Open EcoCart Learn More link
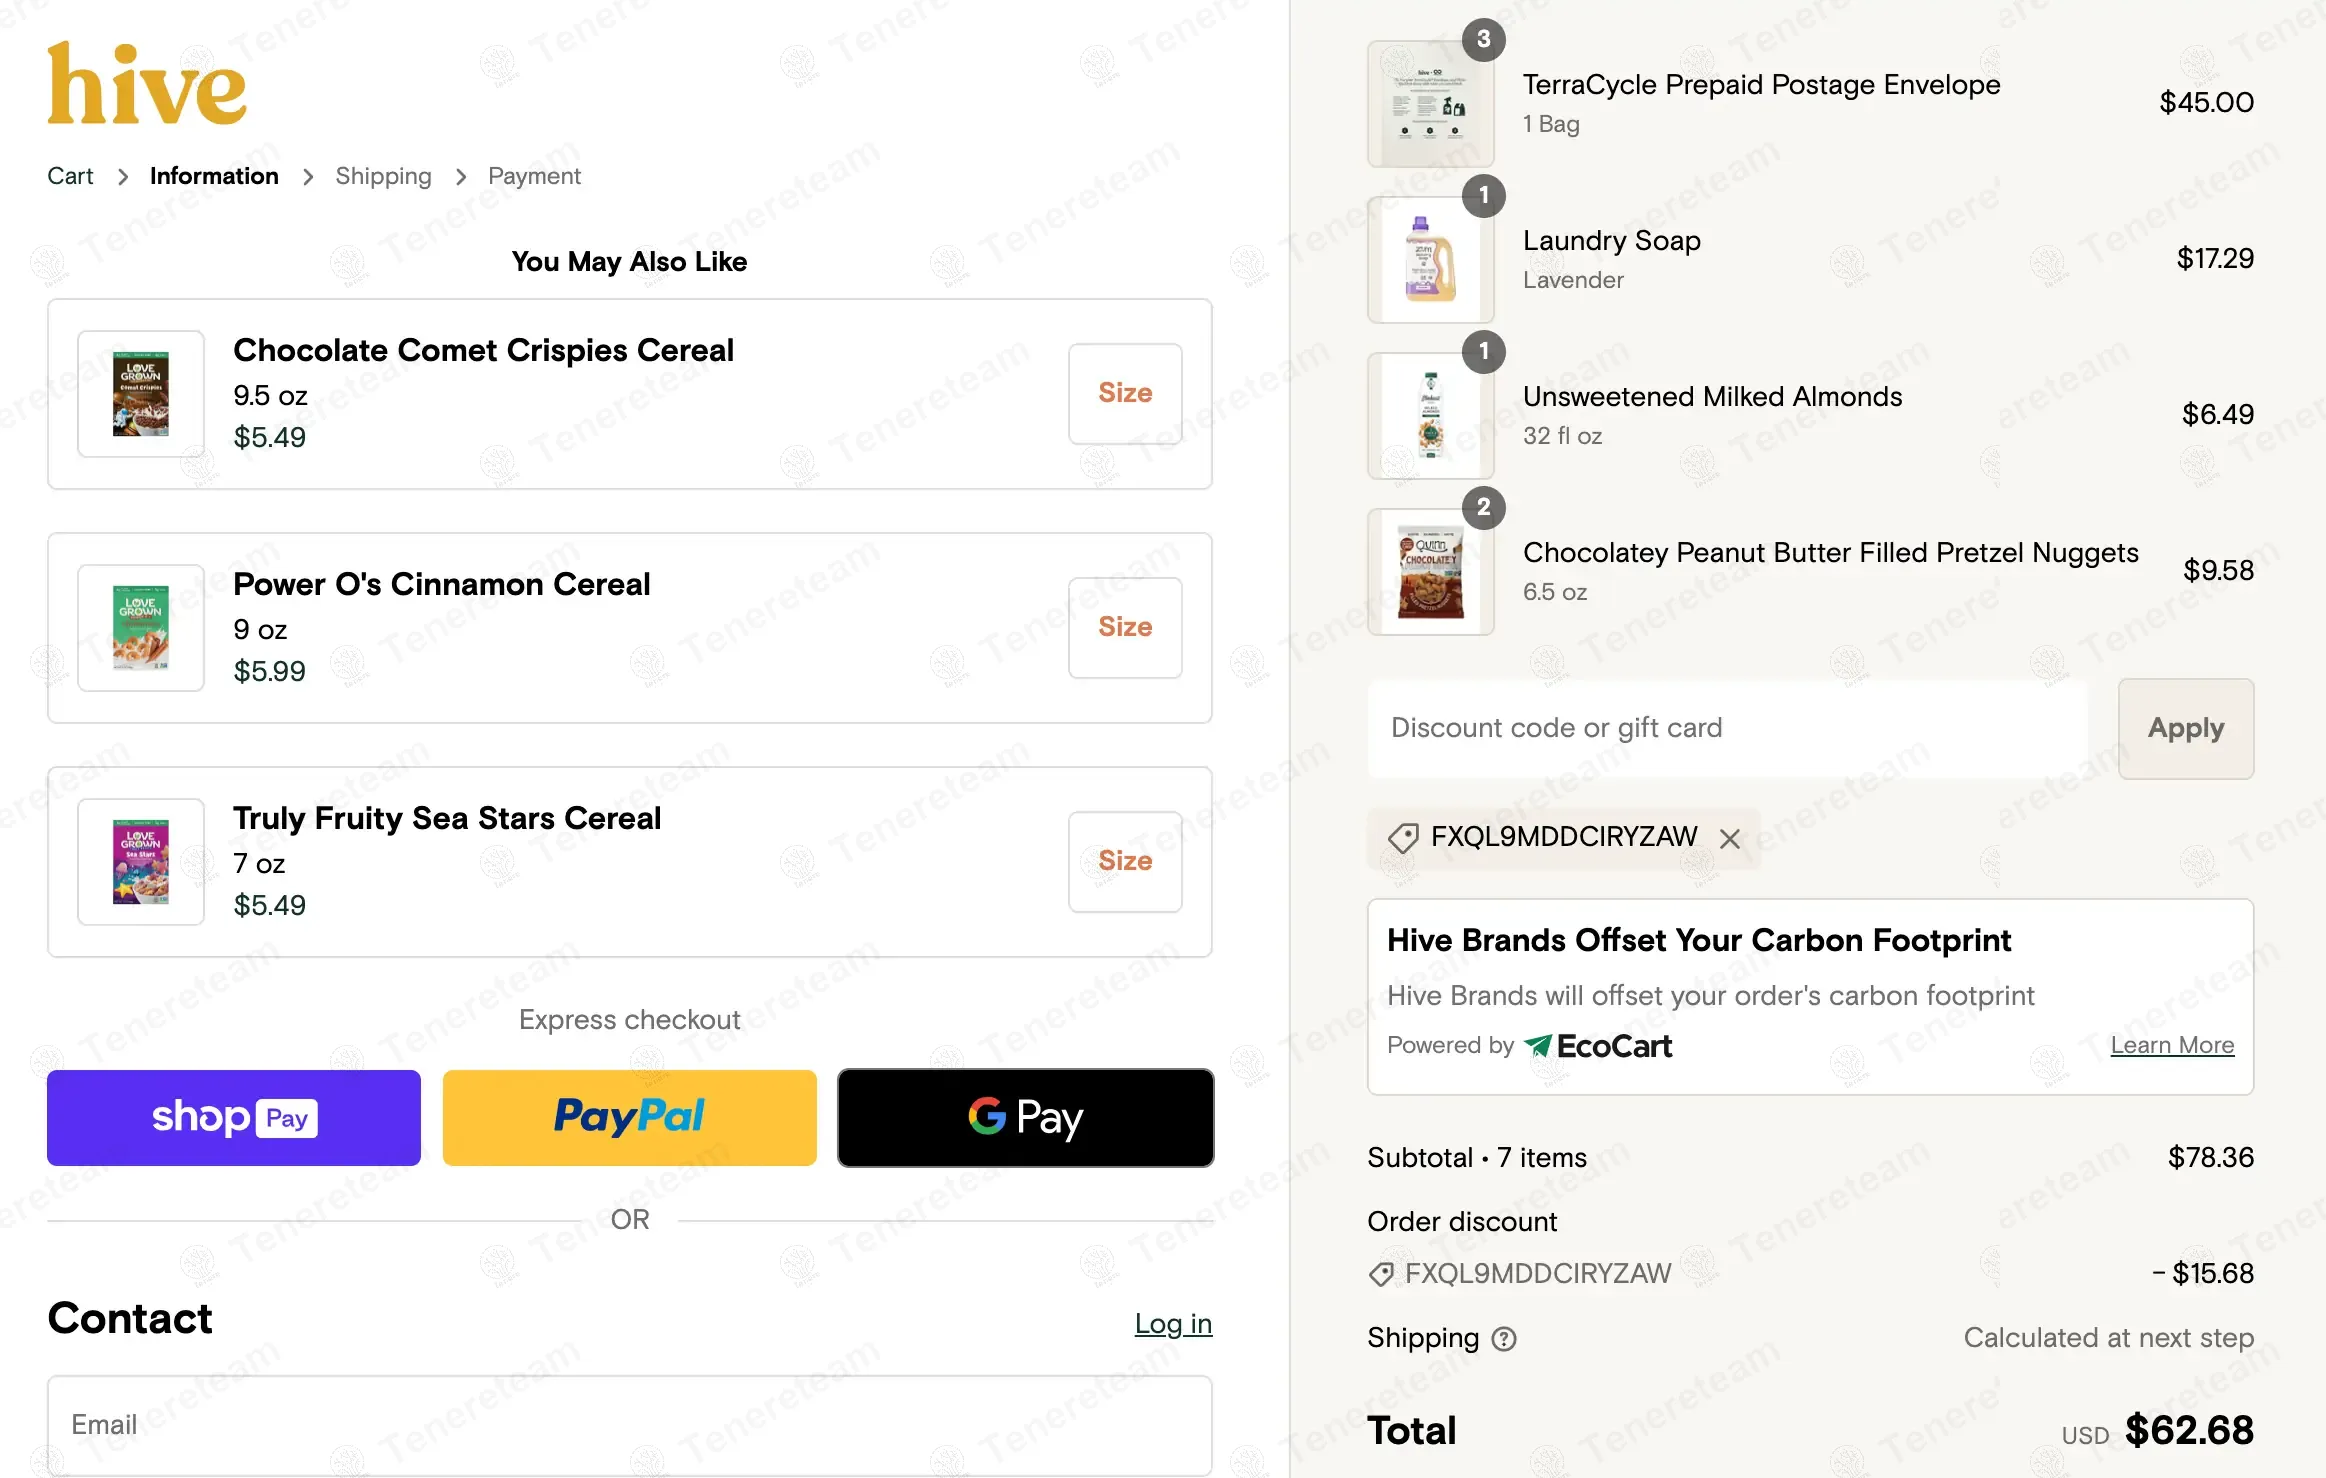 (x=2172, y=1045)
